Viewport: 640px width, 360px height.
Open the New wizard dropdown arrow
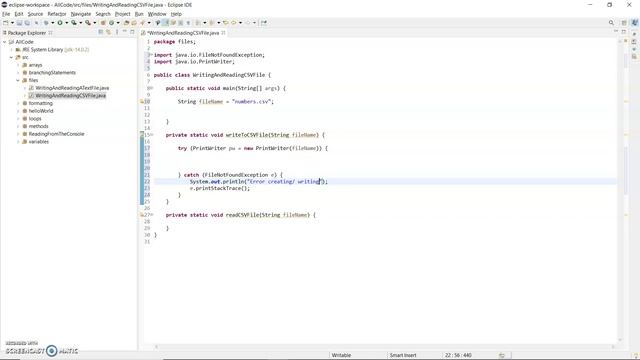tap(12, 23)
